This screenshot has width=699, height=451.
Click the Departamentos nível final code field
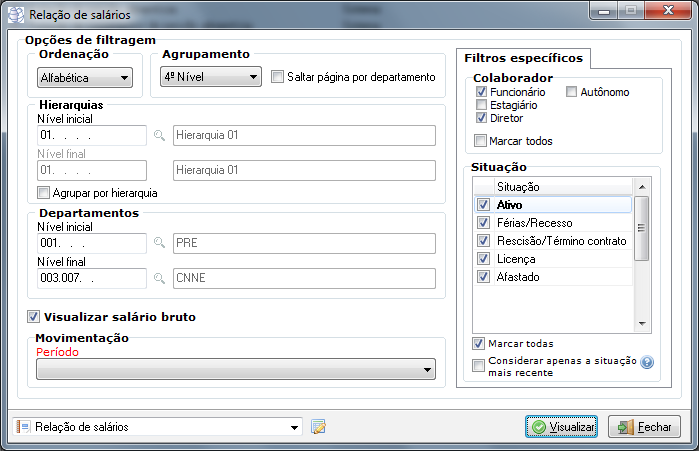tap(92, 278)
